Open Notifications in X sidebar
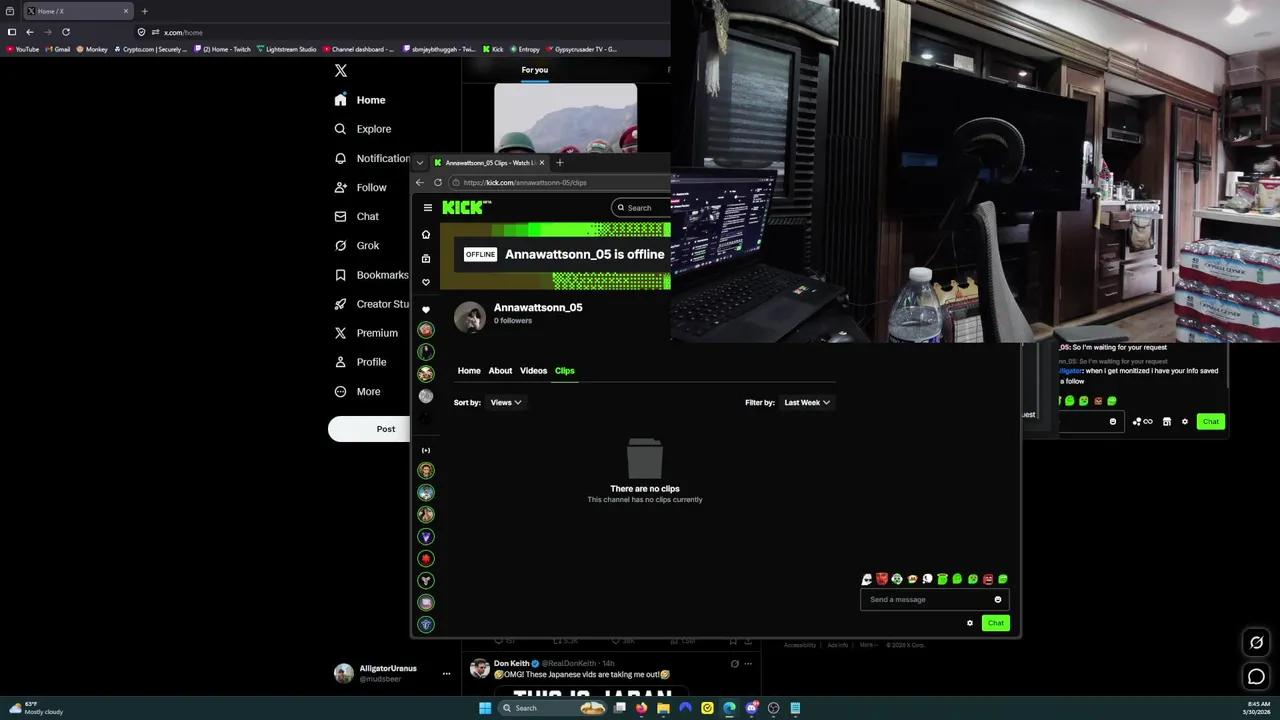This screenshot has height=720, width=1280. click(372, 158)
